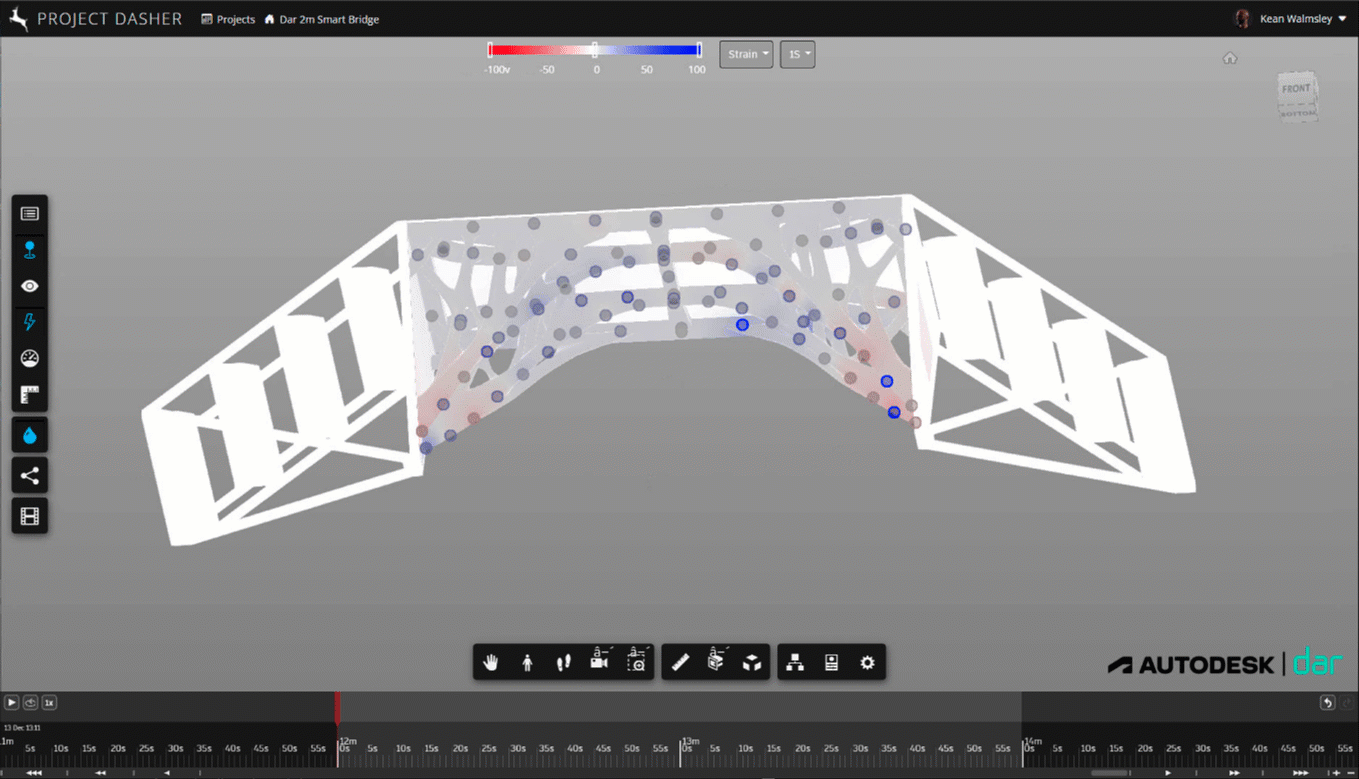Open viewer settings gear icon
The image size is (1359, 779).
[x=867, y=662]
